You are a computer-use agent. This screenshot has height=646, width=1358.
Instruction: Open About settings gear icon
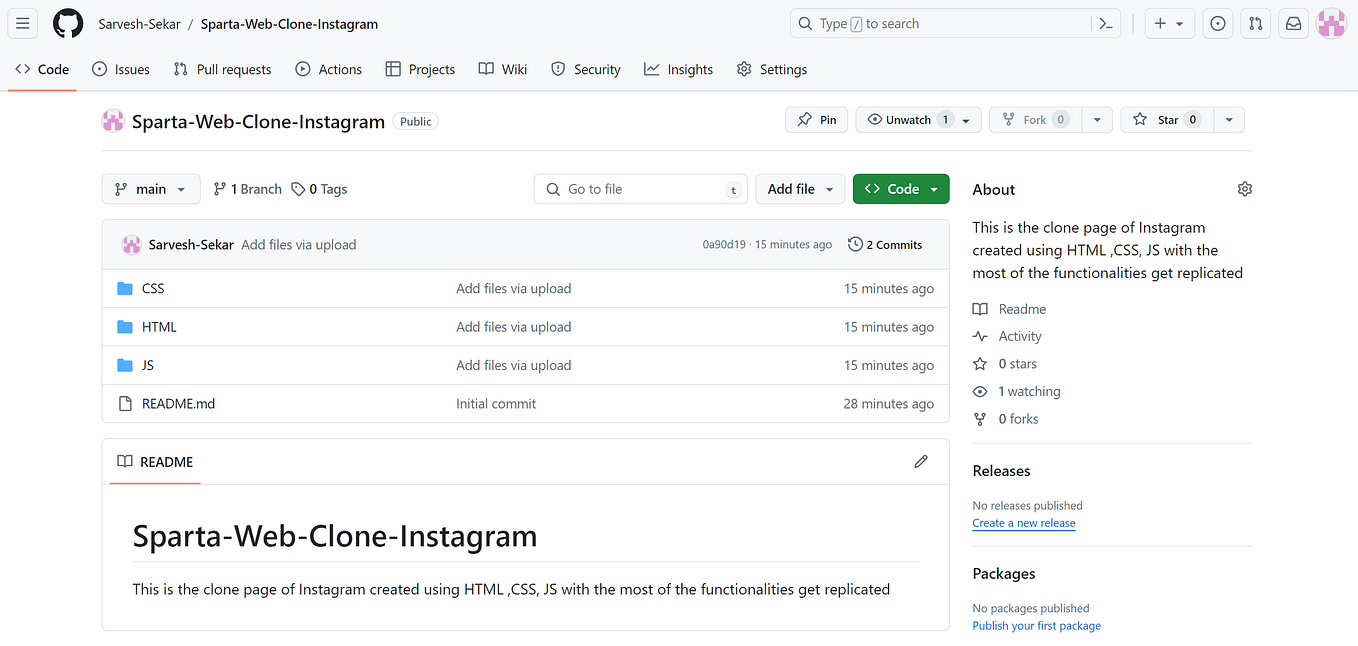coord(1244,189)
